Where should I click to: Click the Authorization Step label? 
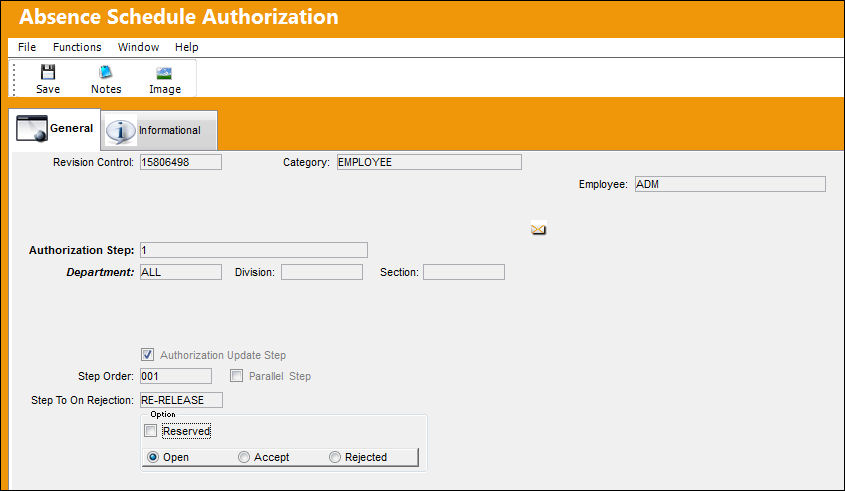point(81,250)
